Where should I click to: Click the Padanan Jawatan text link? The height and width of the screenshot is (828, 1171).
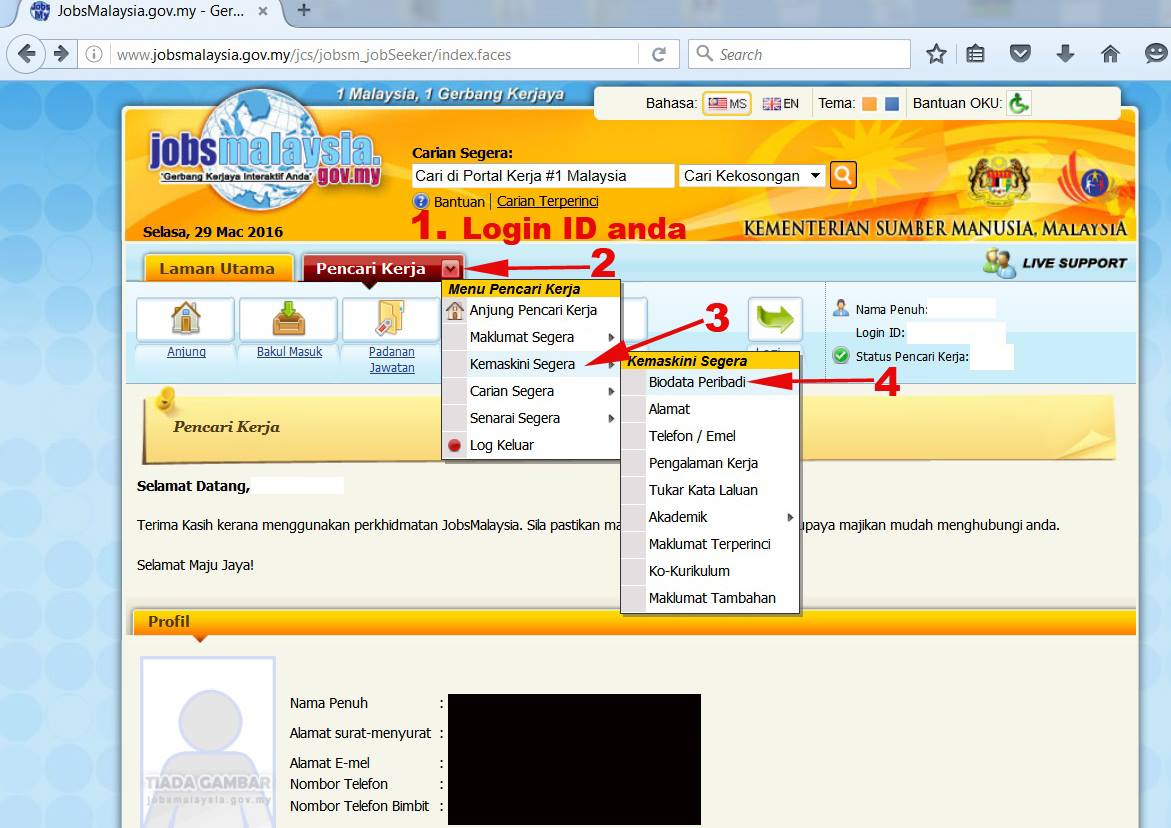click(x=391, y=359)
